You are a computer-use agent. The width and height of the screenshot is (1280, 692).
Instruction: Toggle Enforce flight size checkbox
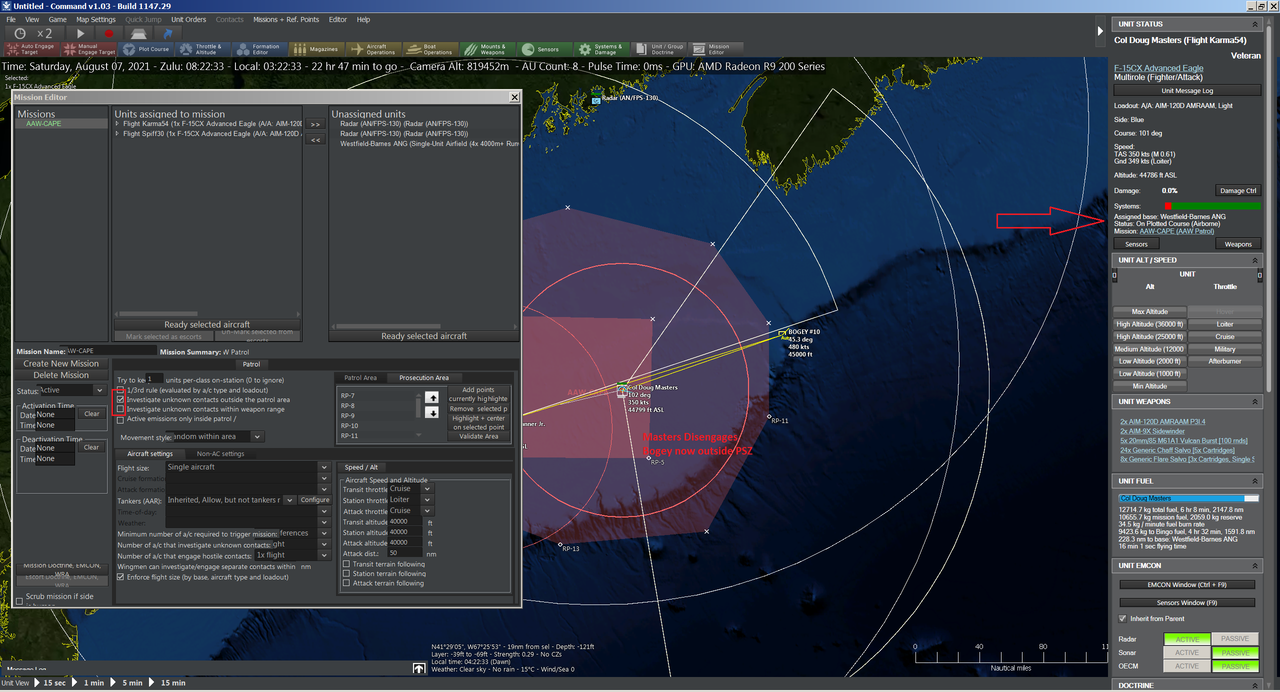tap(121, 577)
